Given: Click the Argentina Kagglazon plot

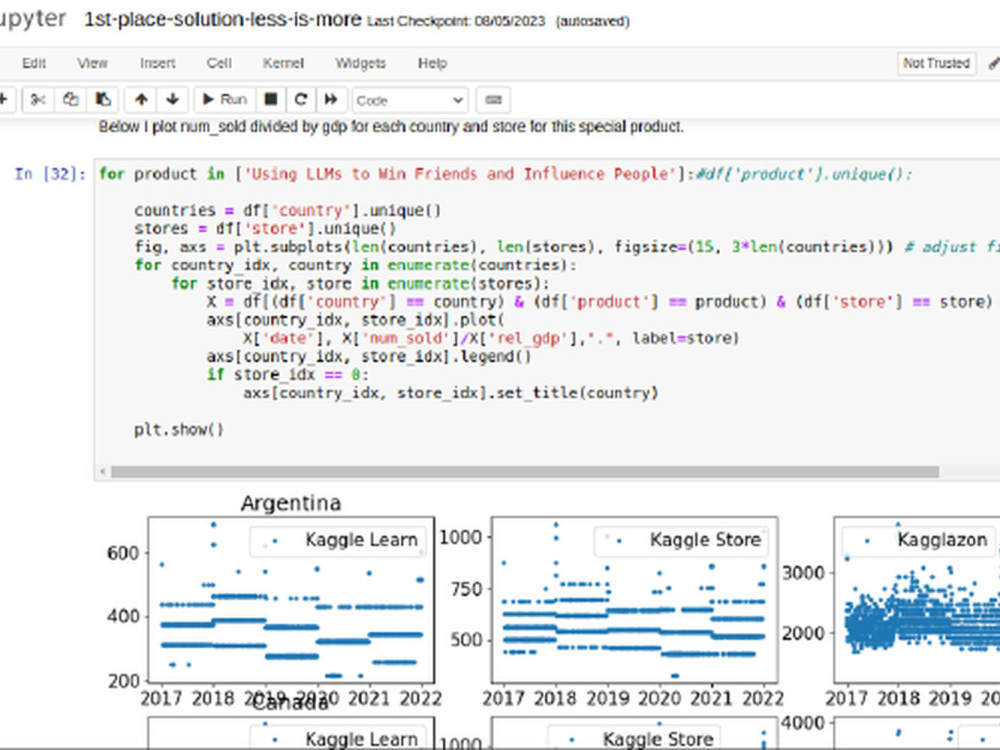Looking at the screenshot, I should (916, 599).
